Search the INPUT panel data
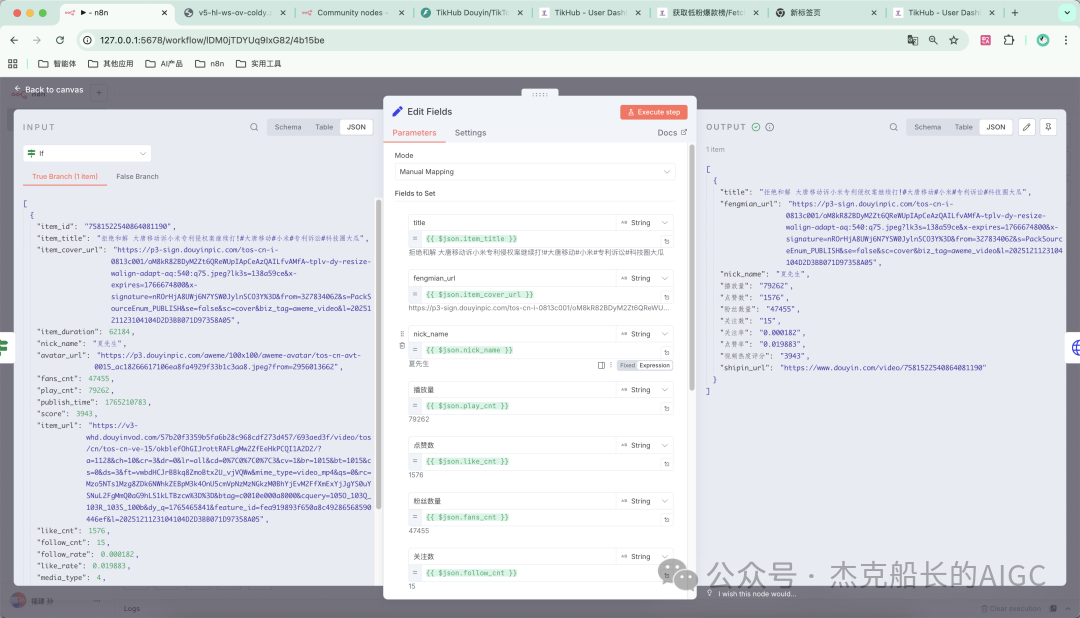This screenshot has width=1080, height=618. click(x=254, y=127)
